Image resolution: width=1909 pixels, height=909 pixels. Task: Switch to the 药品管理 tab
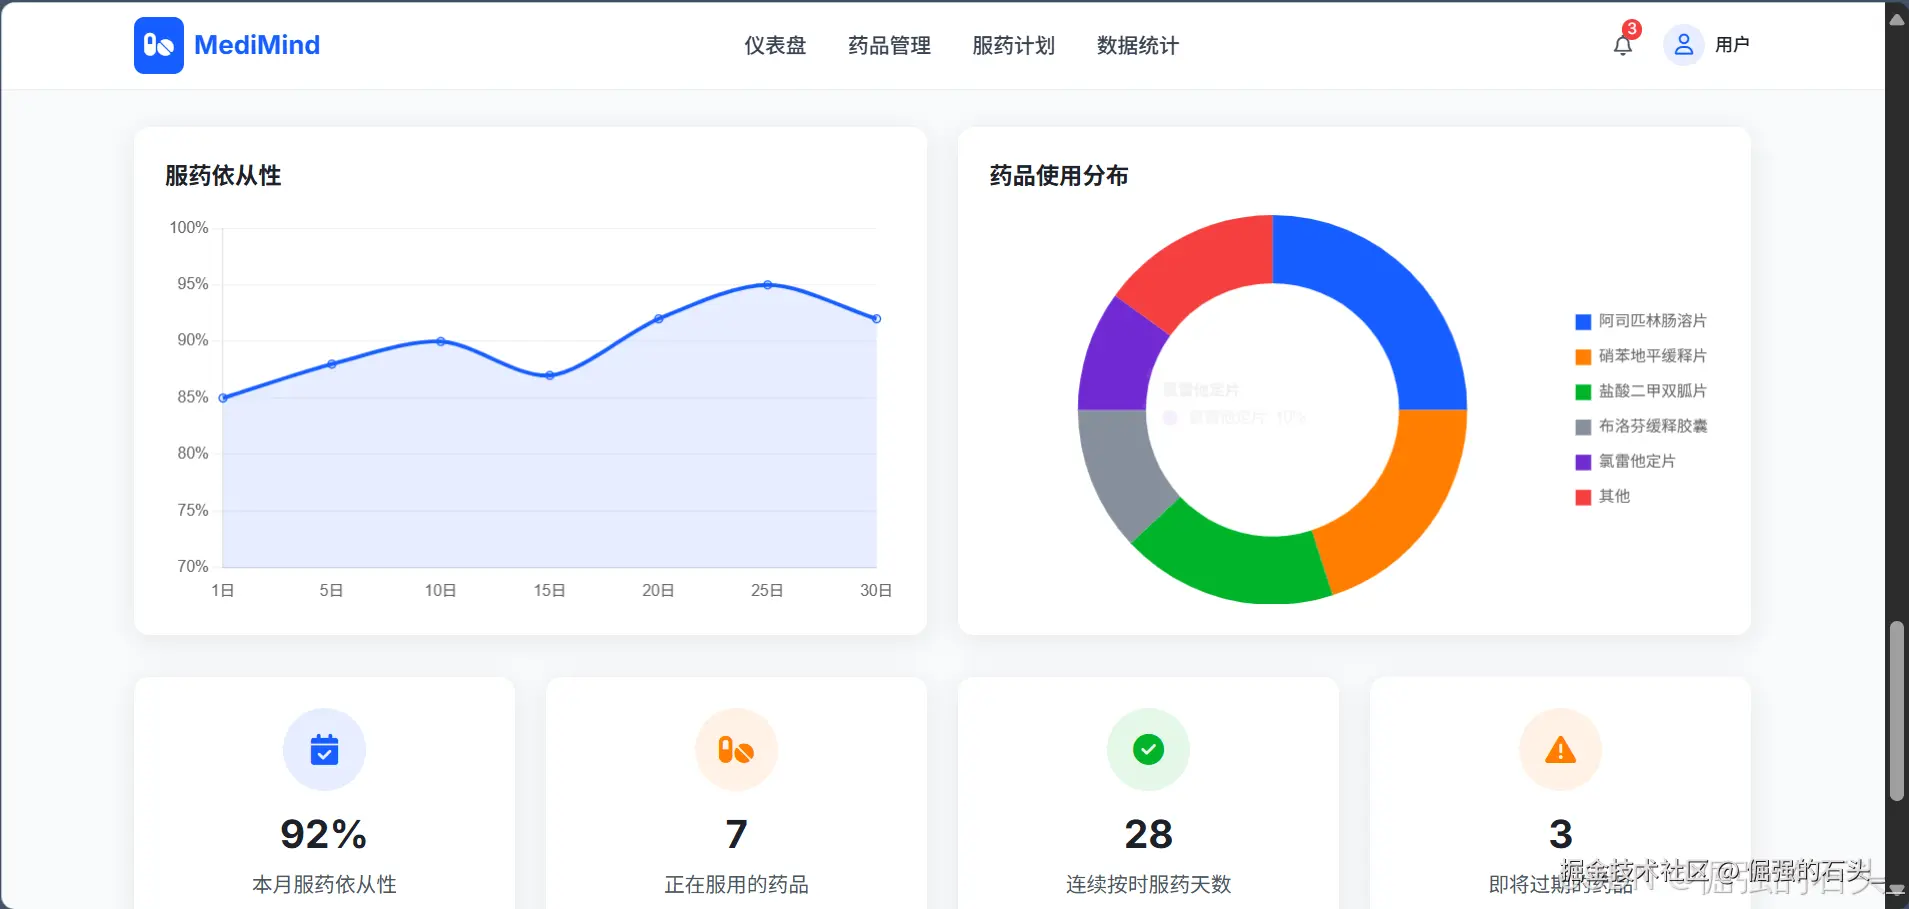[x=888, y=45]
